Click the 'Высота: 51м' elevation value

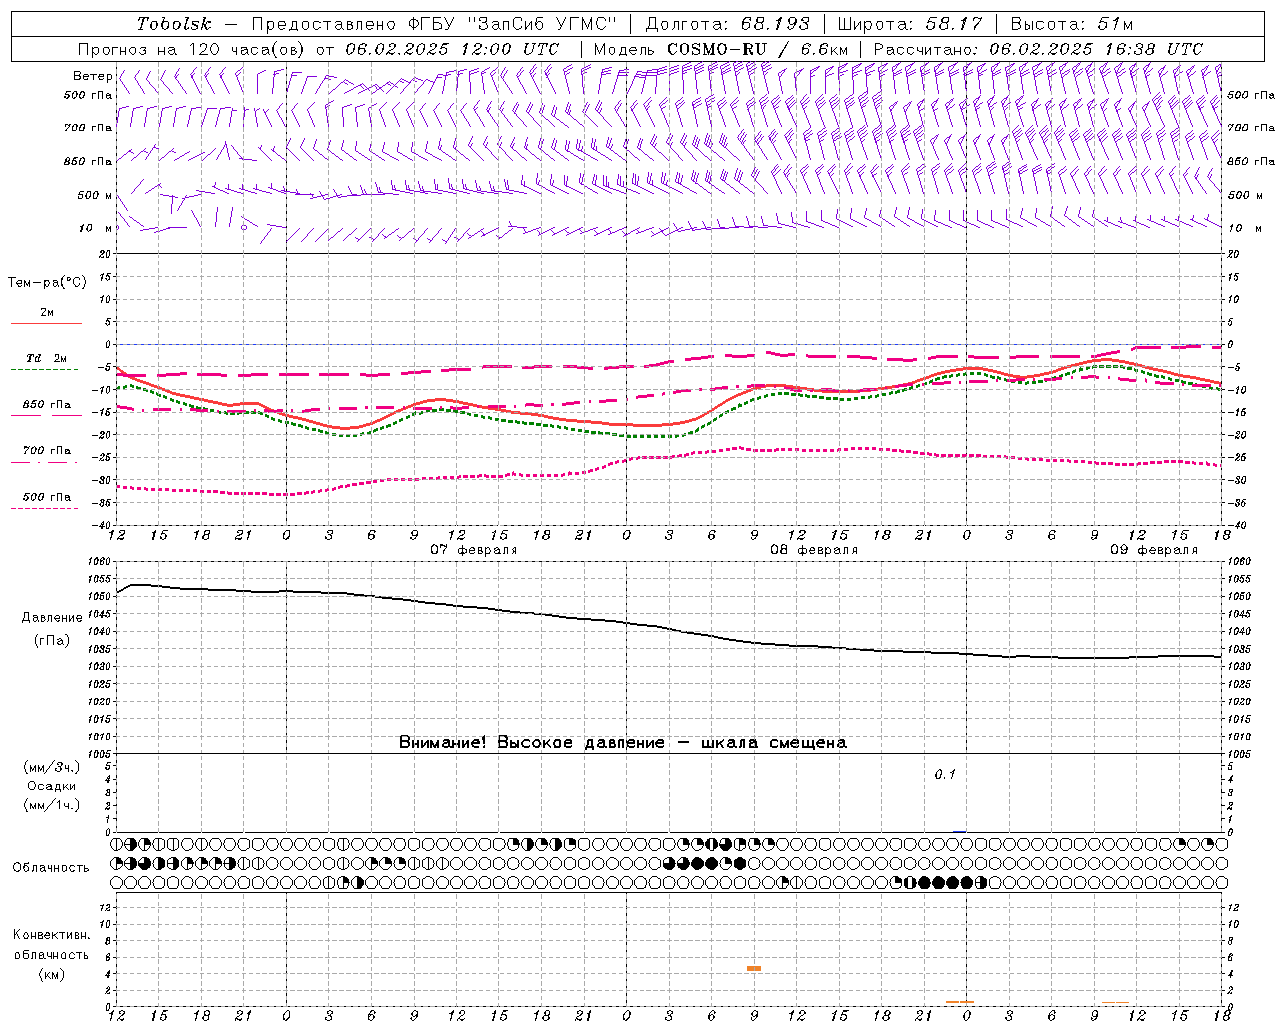[x=1072, y=24]
